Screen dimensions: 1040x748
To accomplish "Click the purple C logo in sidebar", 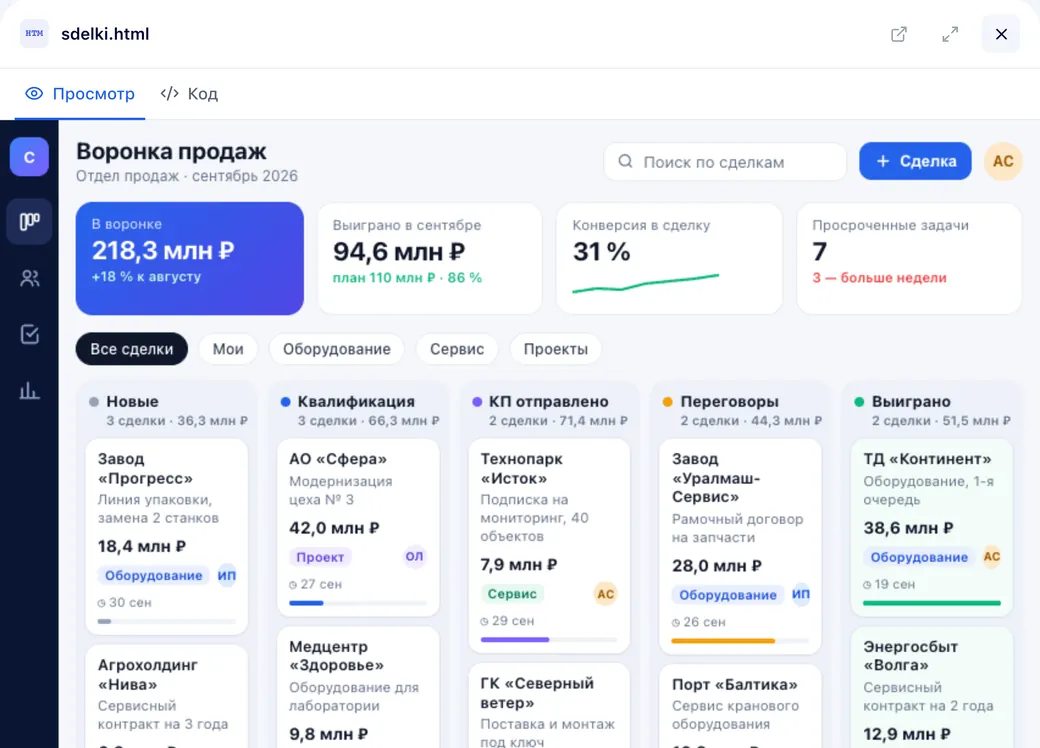I will click(x=29, y=157).
